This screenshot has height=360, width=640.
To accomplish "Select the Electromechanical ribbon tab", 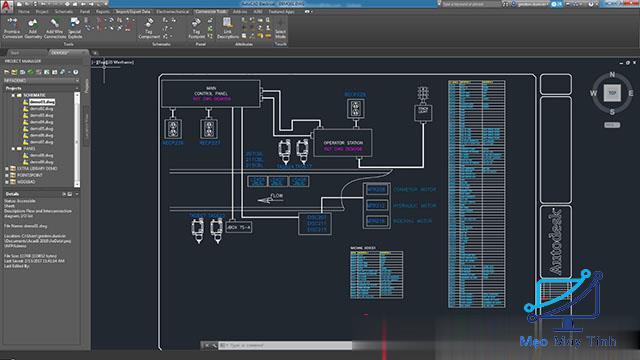I will click(172, 12).
